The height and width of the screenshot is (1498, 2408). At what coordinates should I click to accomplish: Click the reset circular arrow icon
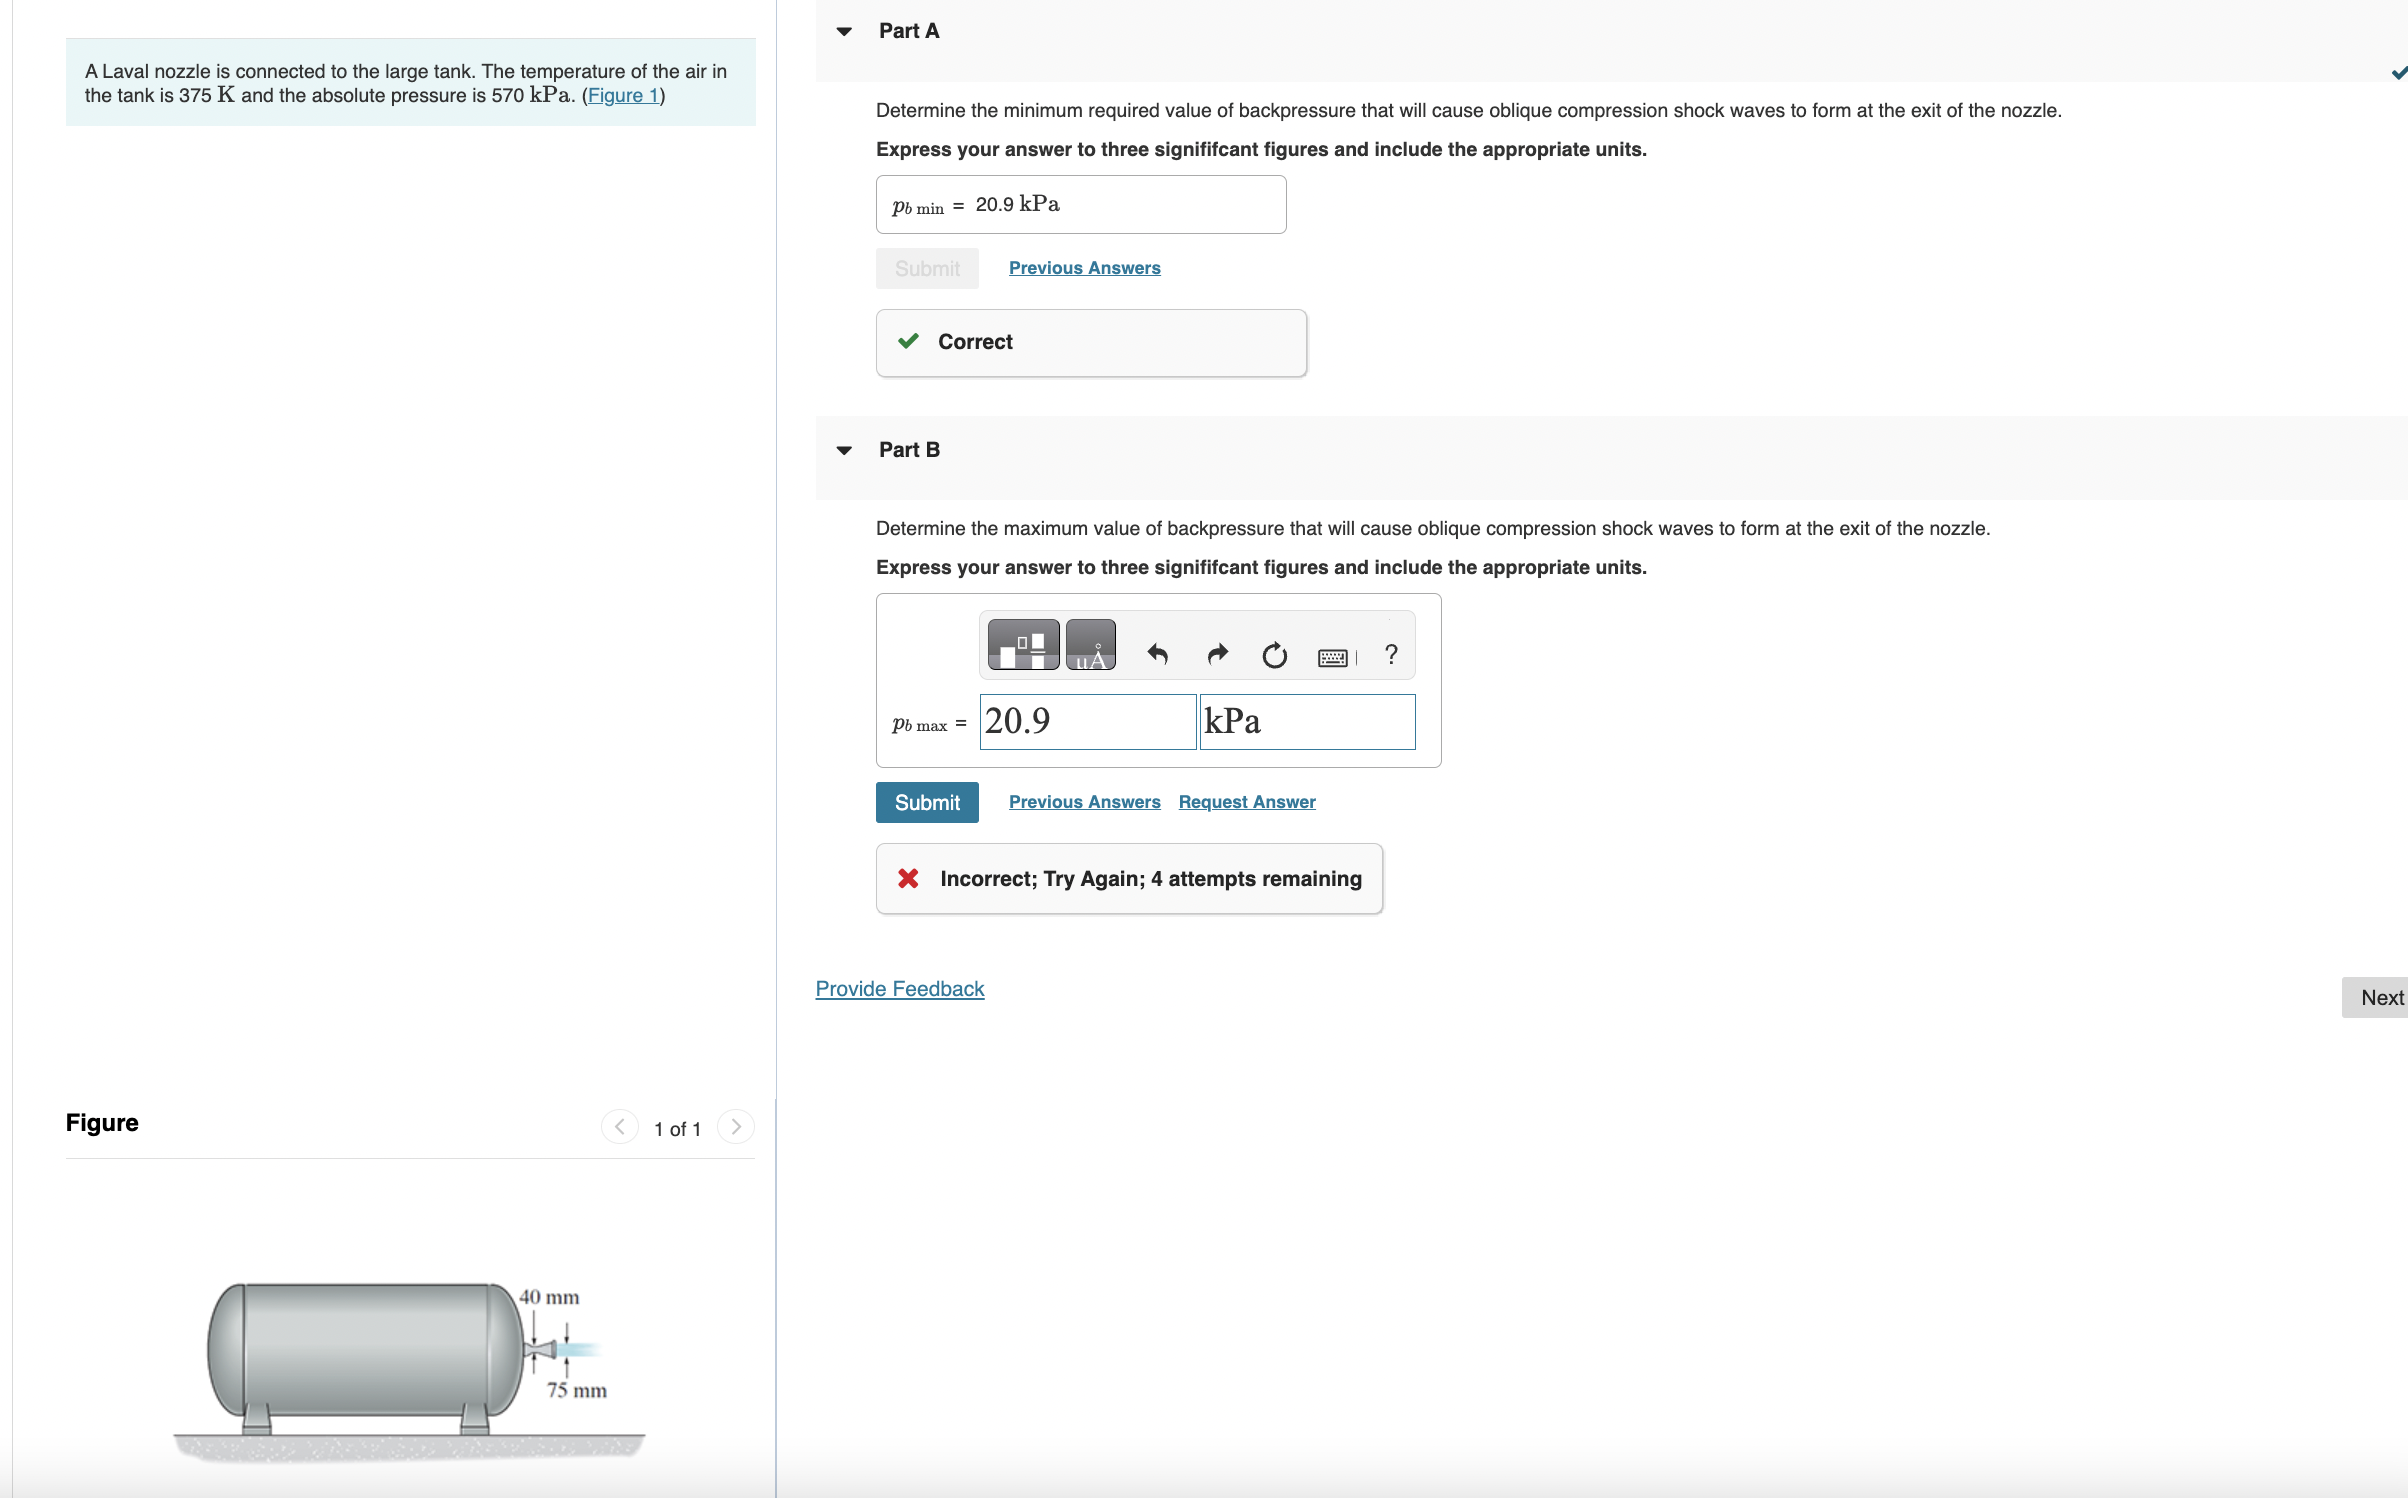(1274, 656)
